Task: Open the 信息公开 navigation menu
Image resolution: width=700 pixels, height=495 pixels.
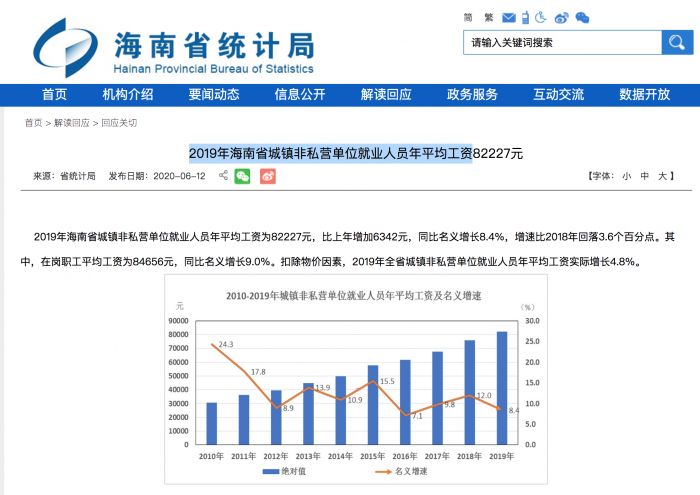Action: [x=300, y=94]
